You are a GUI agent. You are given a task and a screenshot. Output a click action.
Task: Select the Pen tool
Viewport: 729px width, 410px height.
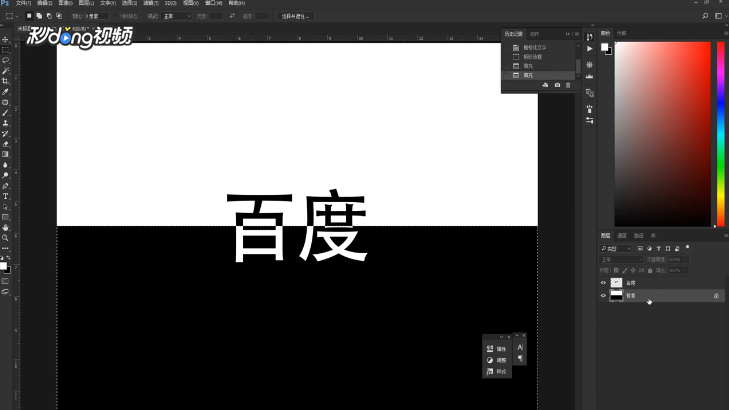coord(6,186)
